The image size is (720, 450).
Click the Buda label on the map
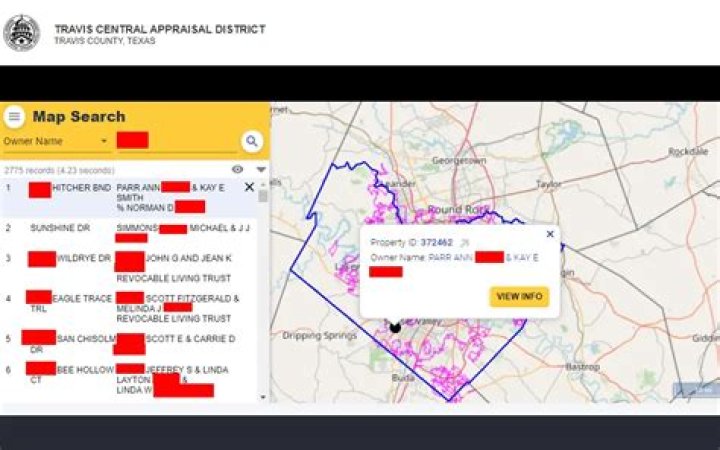(403, 378)
